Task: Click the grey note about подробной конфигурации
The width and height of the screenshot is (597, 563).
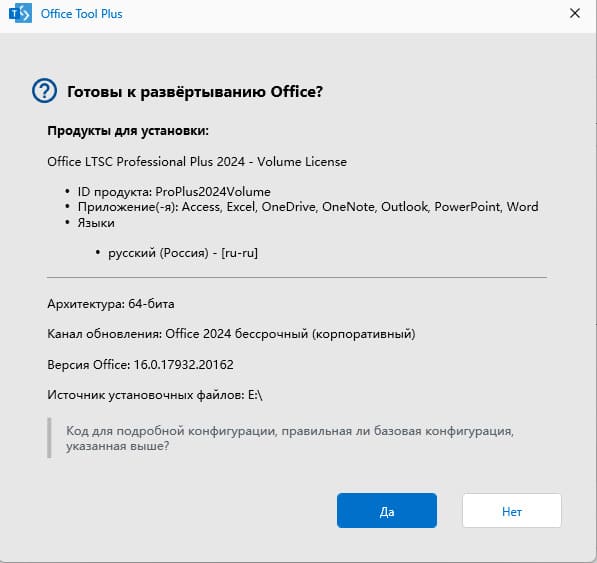Action: [x=290, y=438]
